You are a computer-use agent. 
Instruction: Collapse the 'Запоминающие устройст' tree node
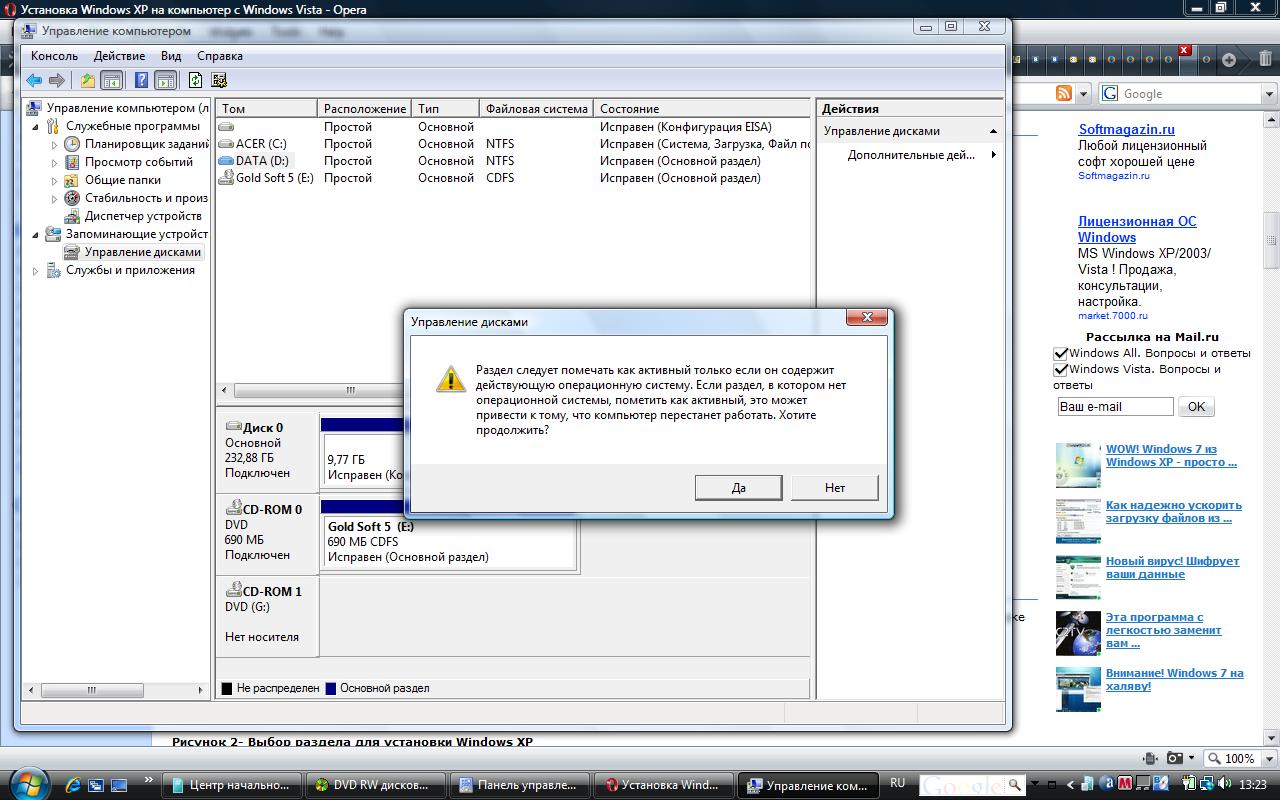point(36,235)
